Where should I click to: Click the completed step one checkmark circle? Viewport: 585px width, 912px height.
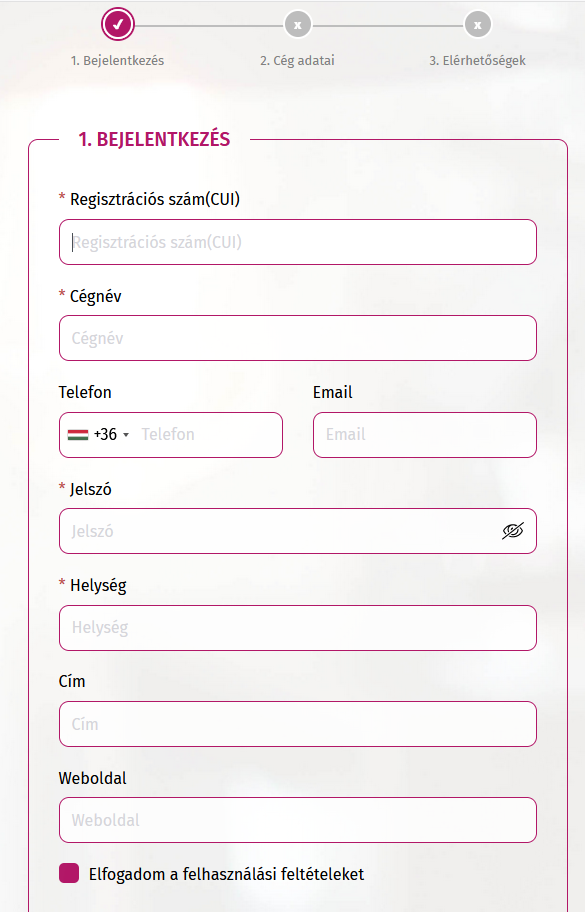coord(117,24)
